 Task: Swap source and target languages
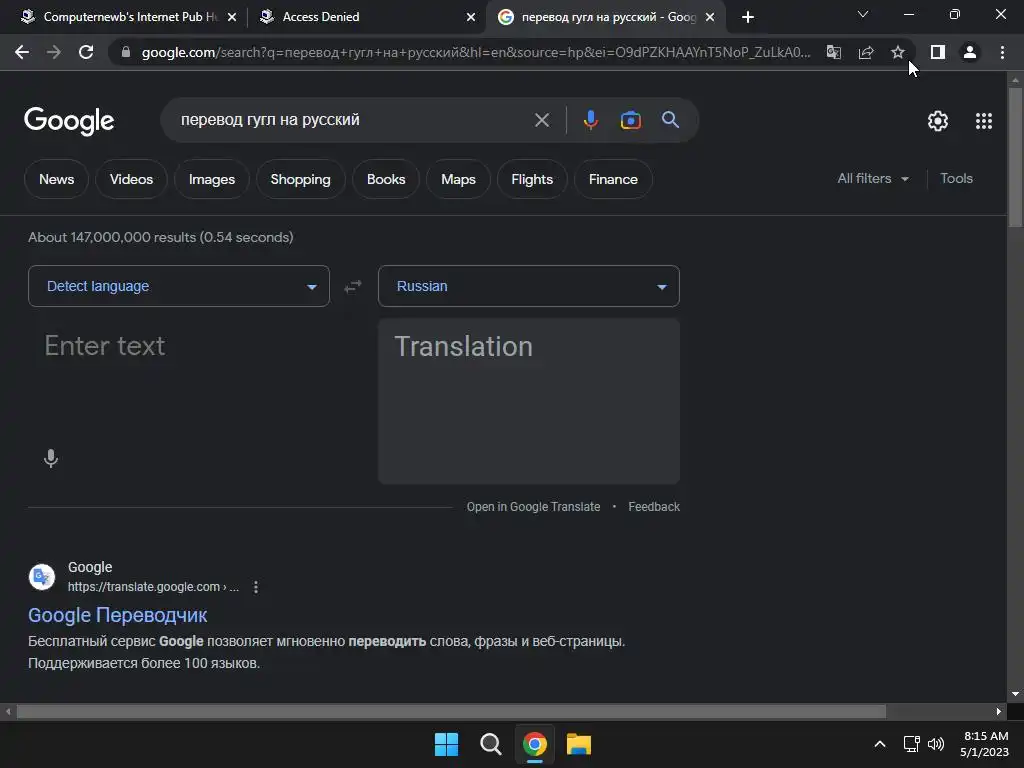click(353, 287)
